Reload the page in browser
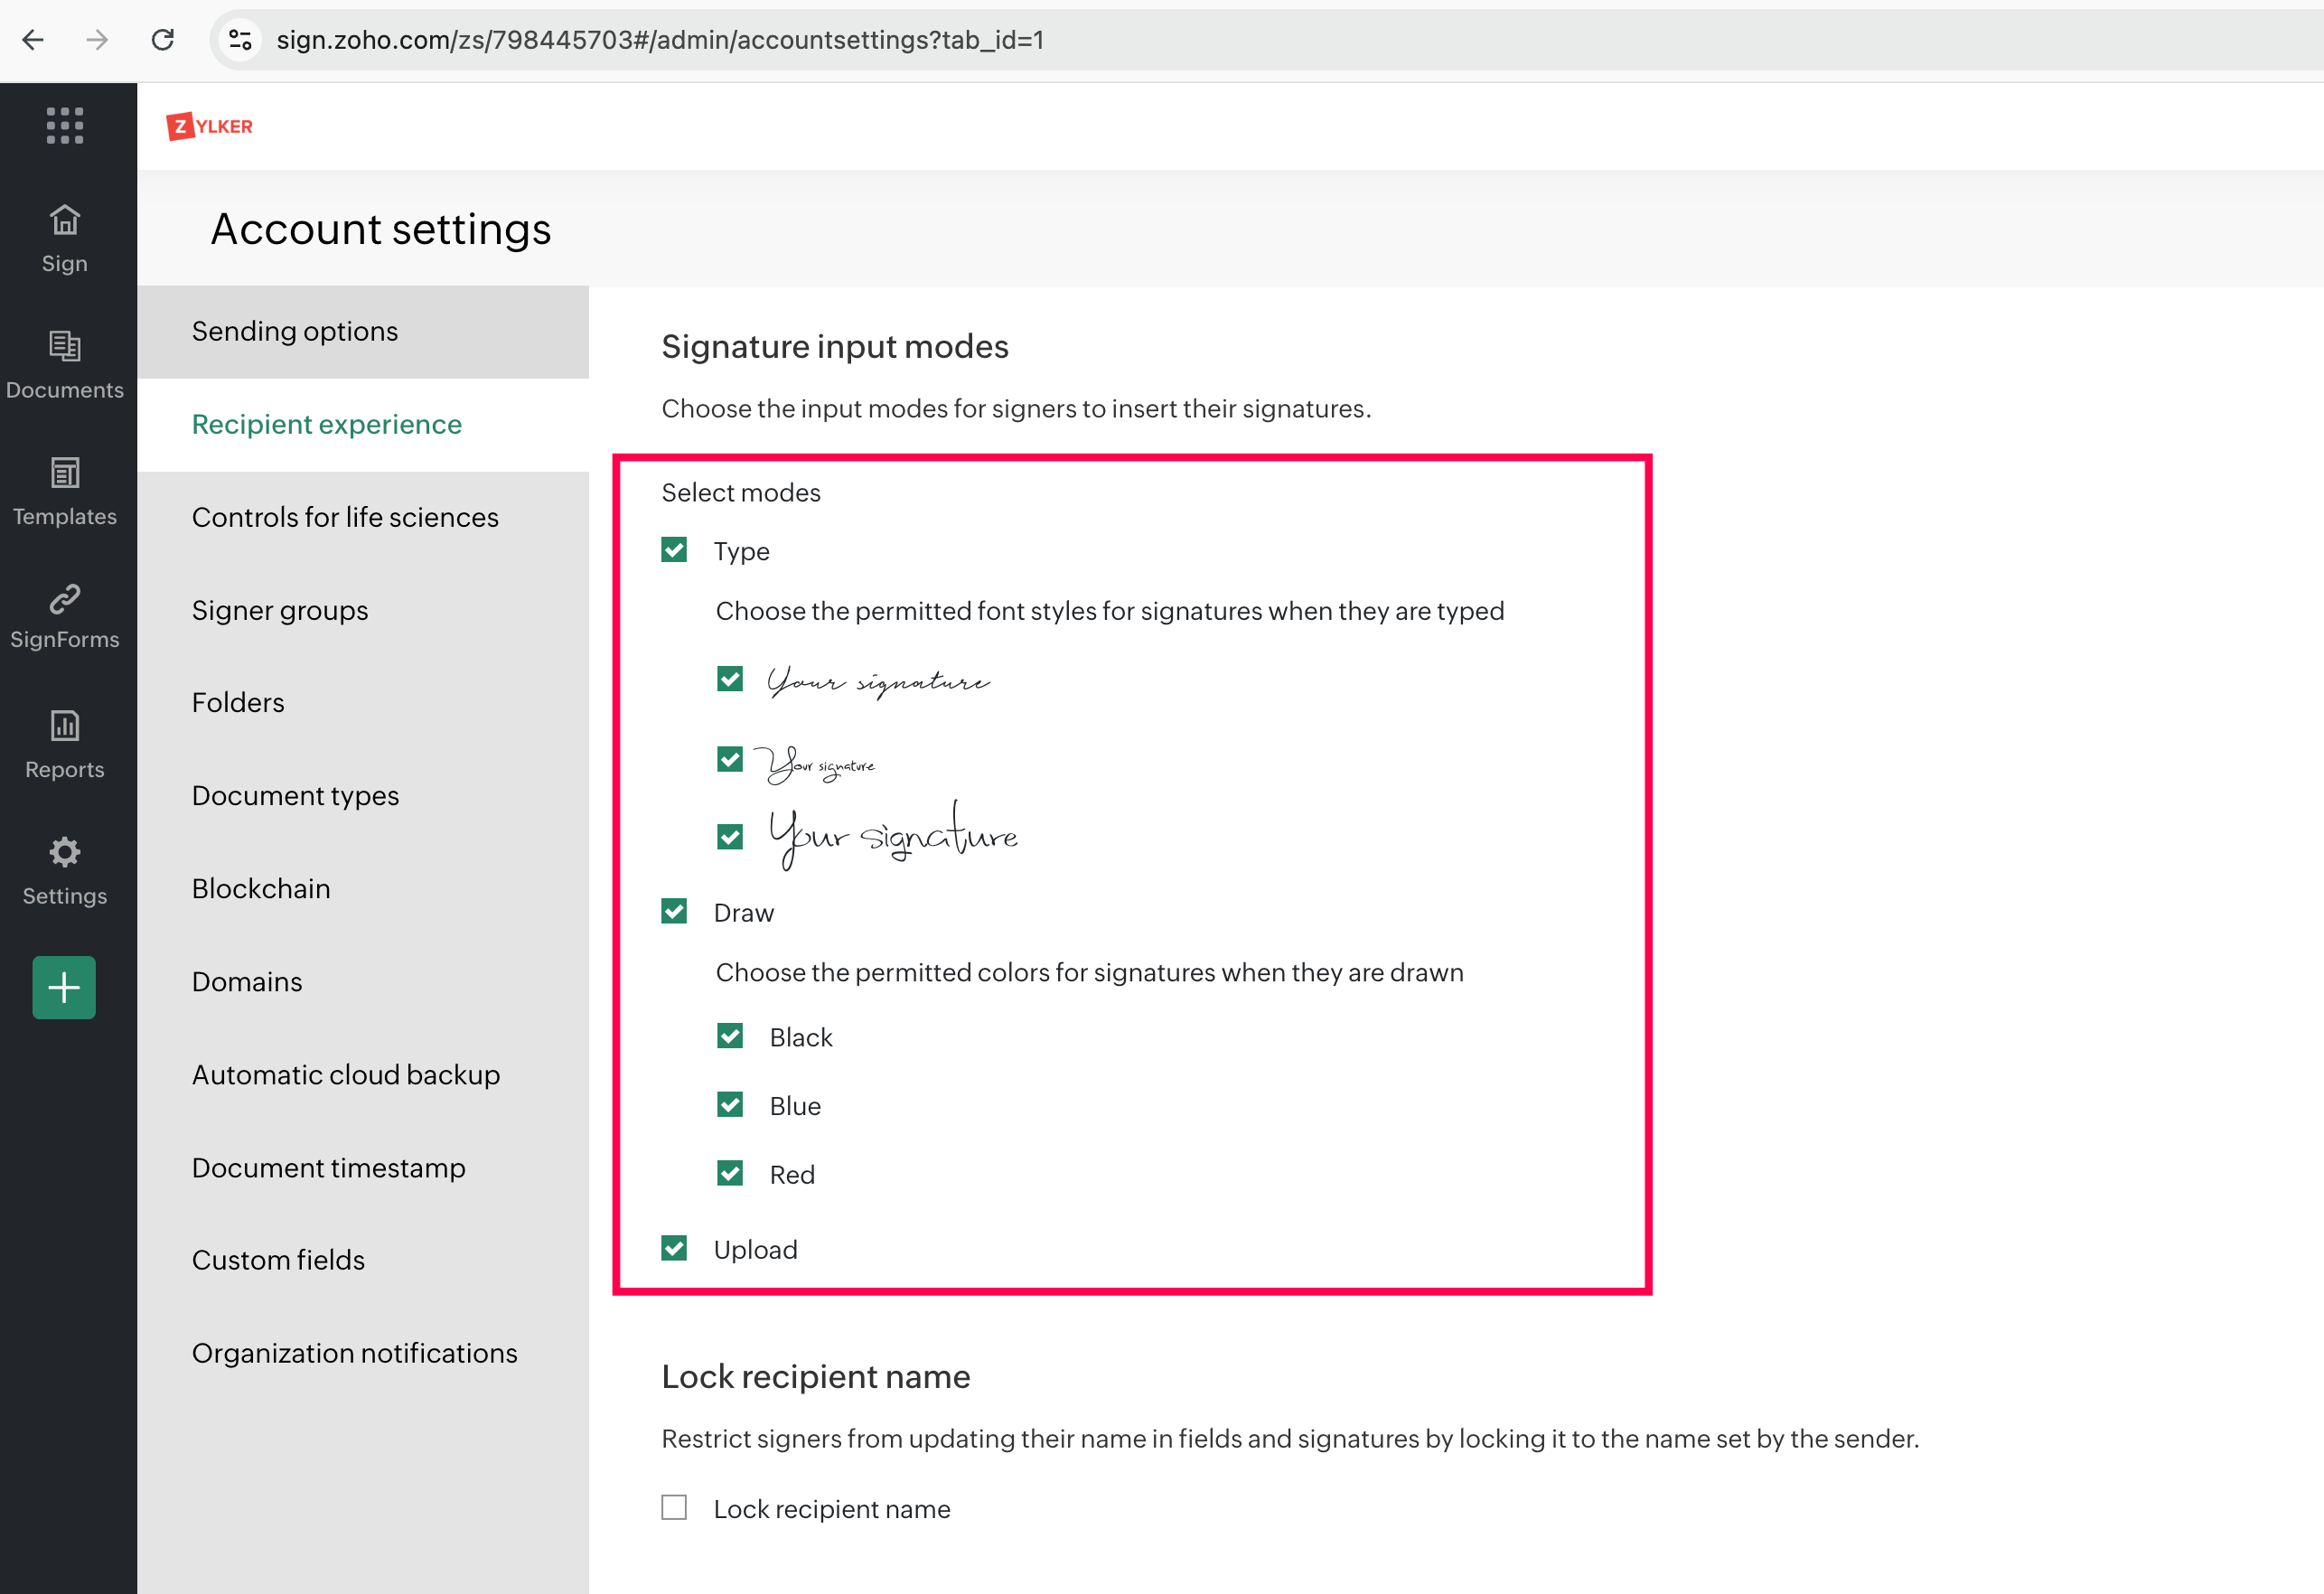Image resolution: width=2324 pixels, height=1594 pixels. coord(163,40)
